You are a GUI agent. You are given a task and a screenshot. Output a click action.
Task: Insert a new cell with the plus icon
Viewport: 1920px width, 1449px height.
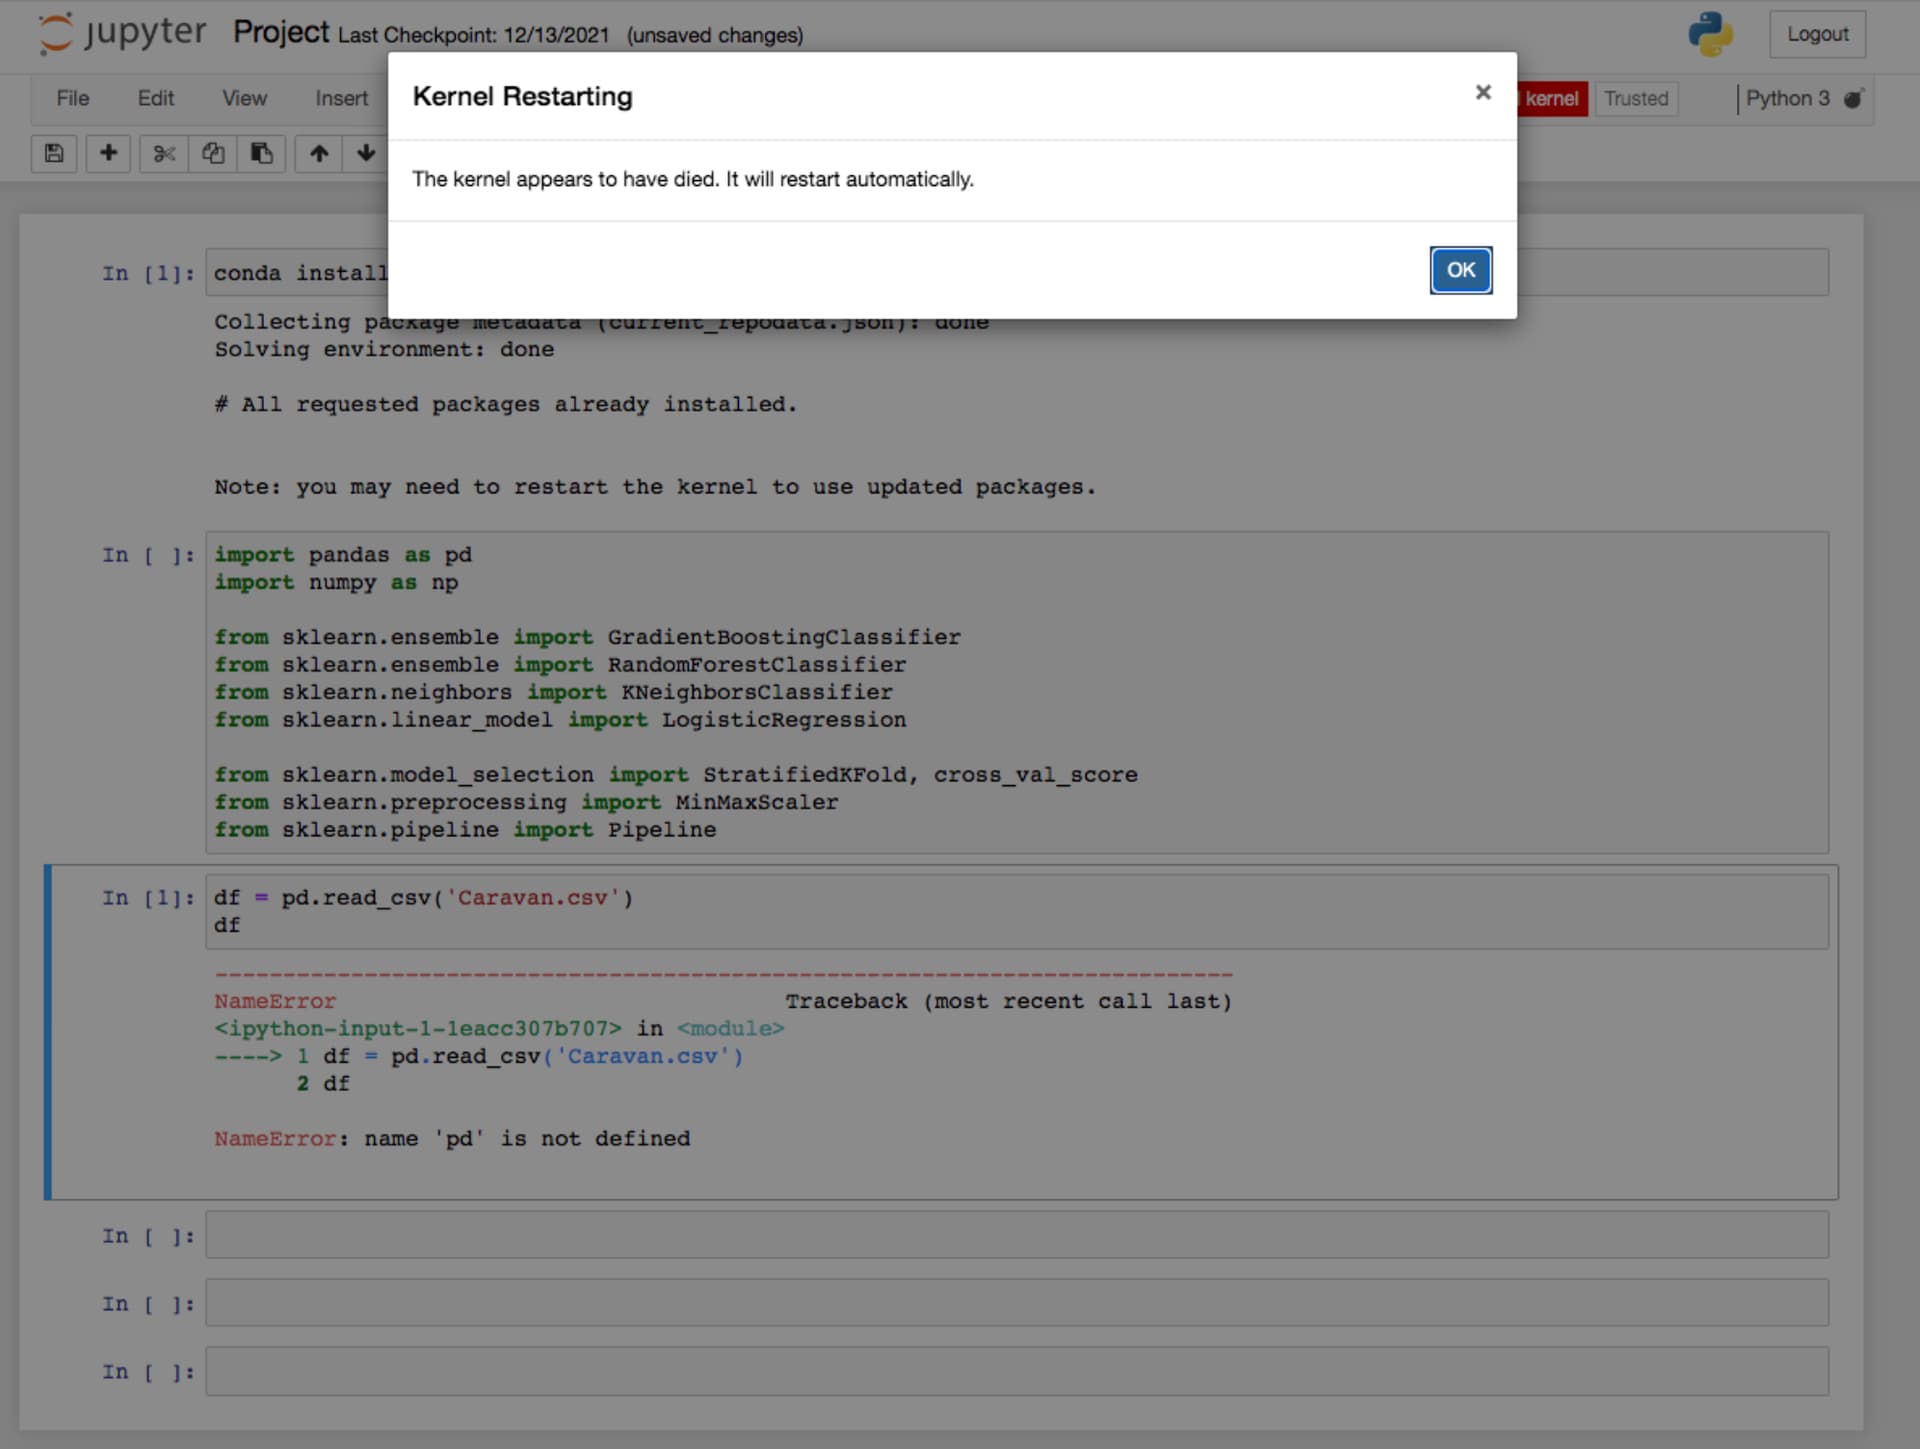click(x=108, y=153)
